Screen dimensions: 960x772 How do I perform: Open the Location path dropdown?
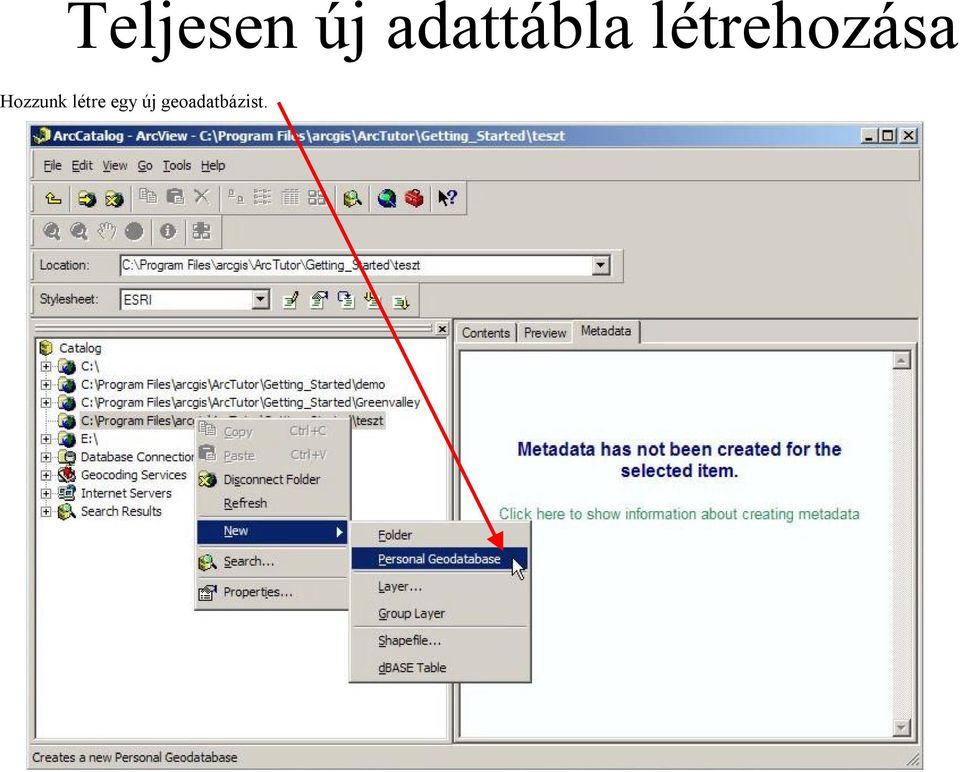[x=601, y=265]
